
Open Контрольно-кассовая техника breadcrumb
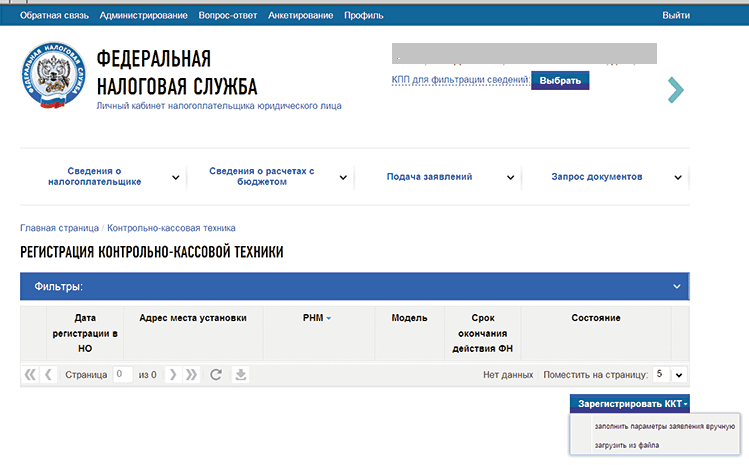click(x=171, y=228)
